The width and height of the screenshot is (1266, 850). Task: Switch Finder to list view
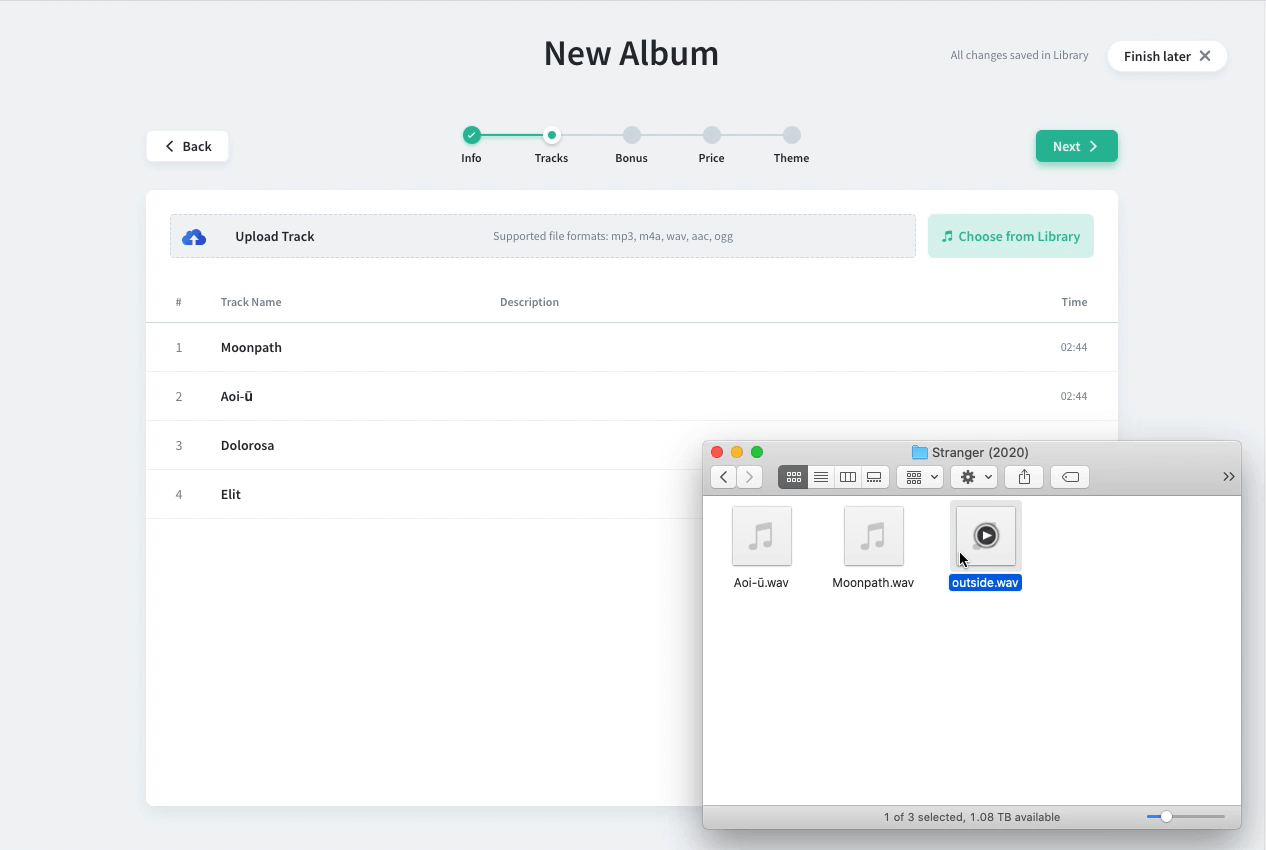[820, 477]
